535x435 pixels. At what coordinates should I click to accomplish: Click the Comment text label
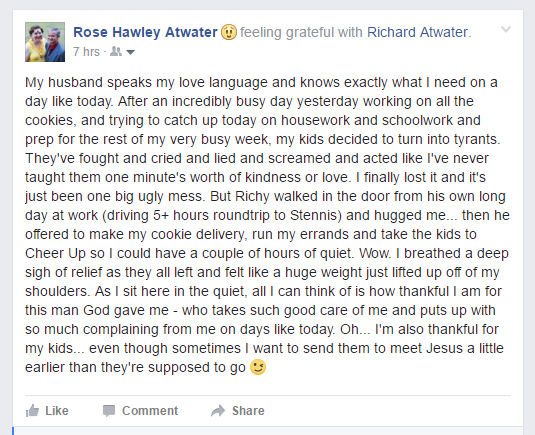(150, 411)
